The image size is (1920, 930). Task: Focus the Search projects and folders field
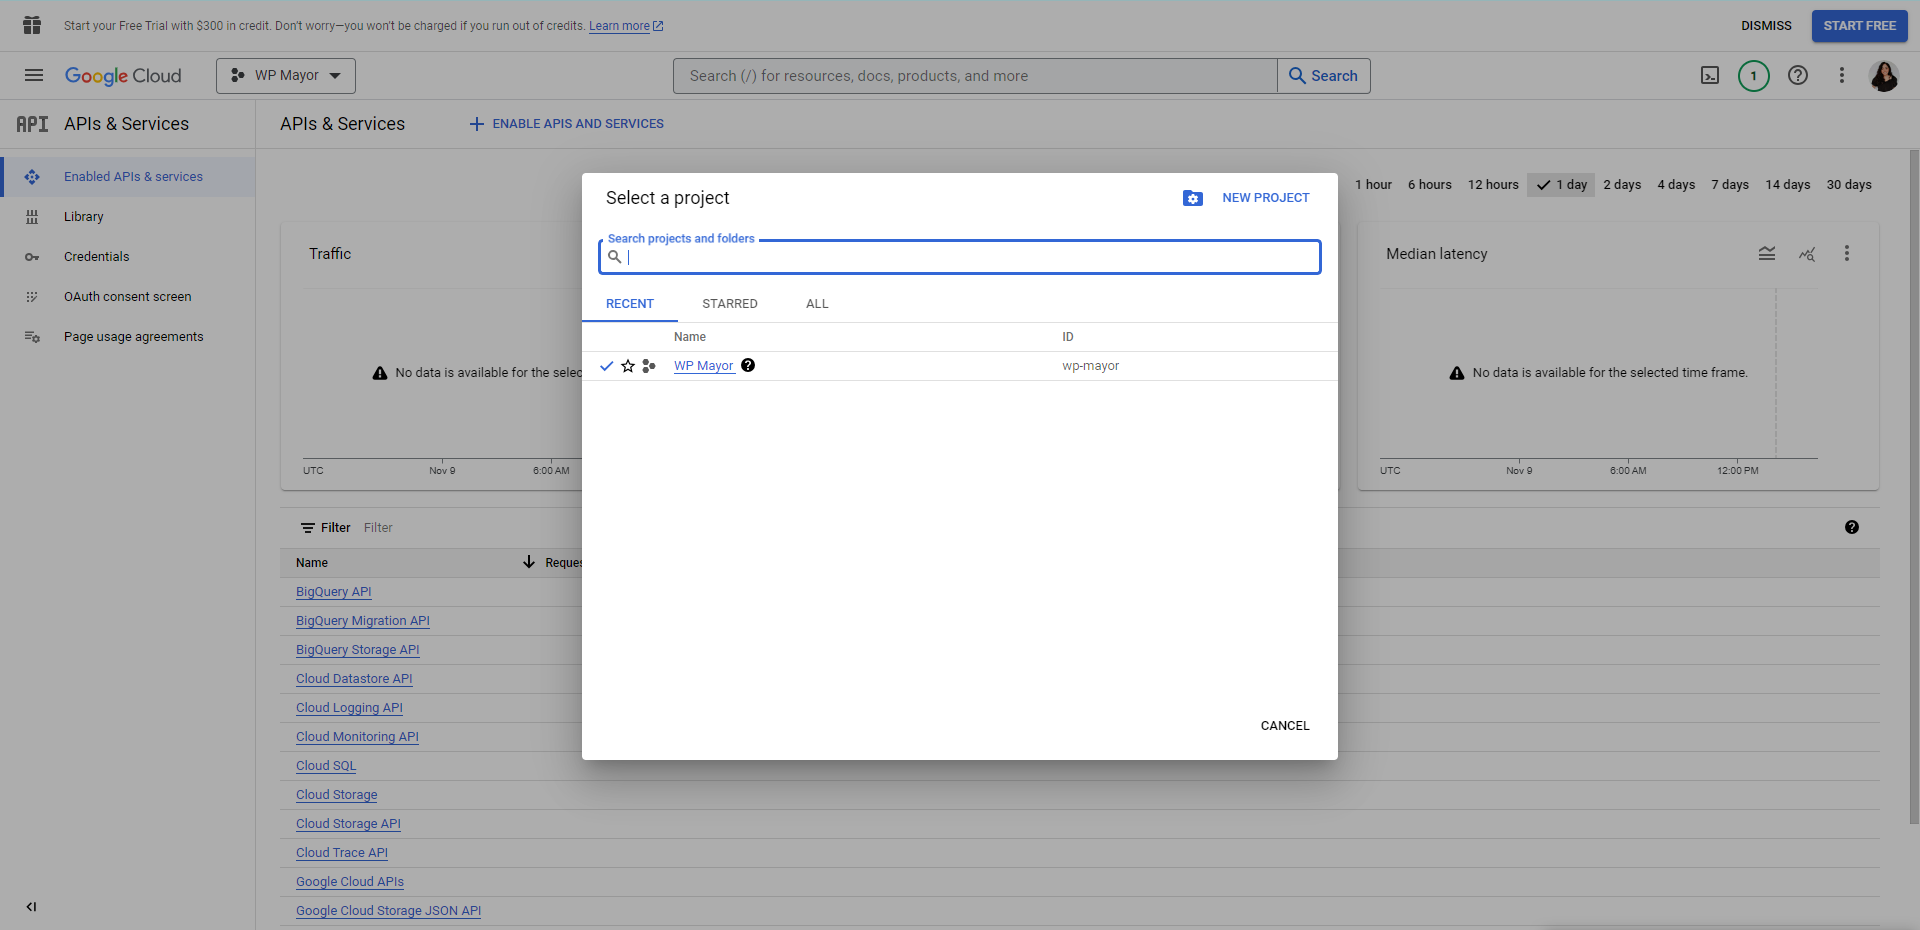pyautogui.click(x=960, y=257)
